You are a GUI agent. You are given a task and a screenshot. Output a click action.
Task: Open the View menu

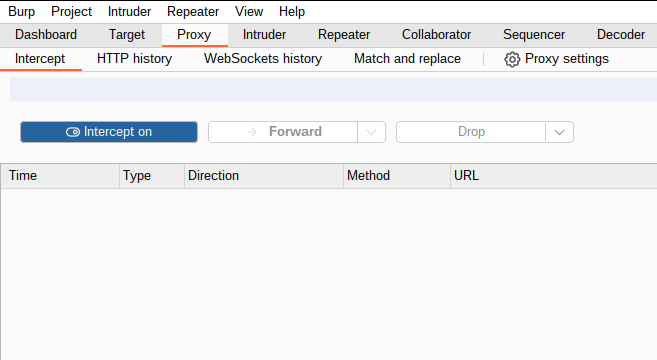pos(249,12)
